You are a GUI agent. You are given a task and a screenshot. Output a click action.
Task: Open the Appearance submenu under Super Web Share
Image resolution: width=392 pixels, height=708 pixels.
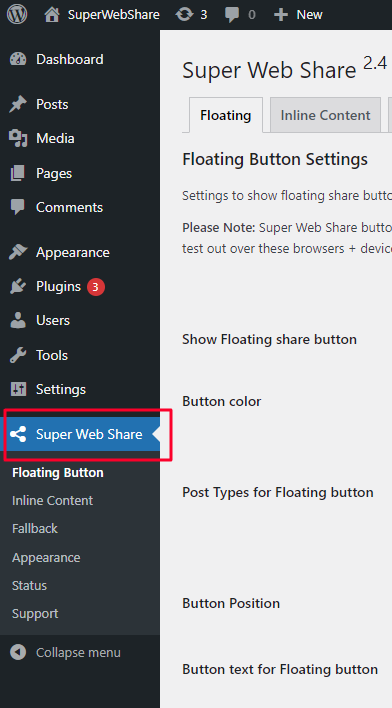click(46, 558)
